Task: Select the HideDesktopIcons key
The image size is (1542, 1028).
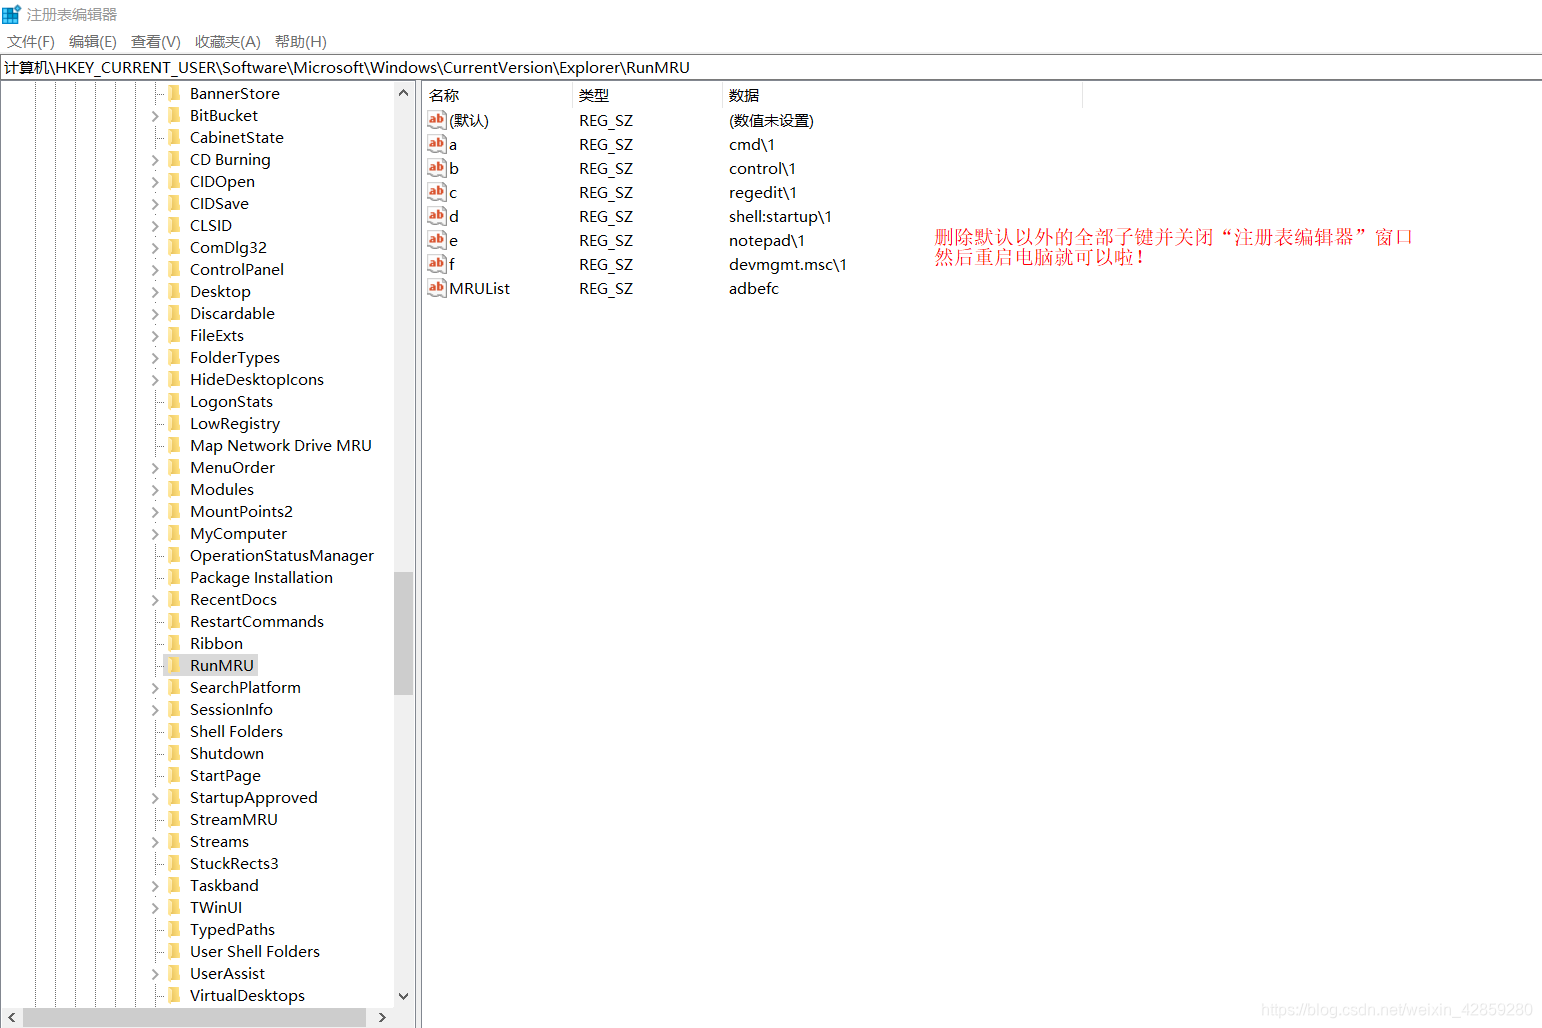Action: 257,379
